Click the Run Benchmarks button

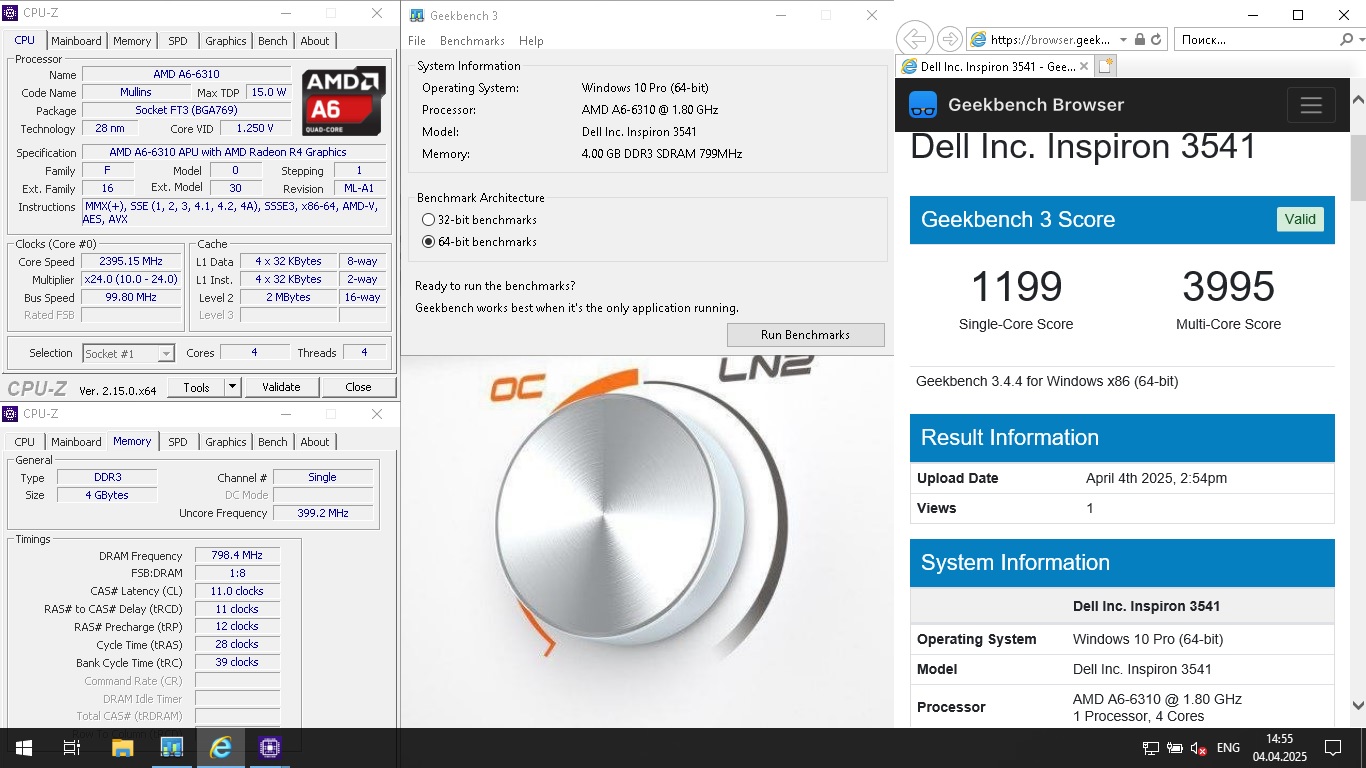tap(805, 335)
